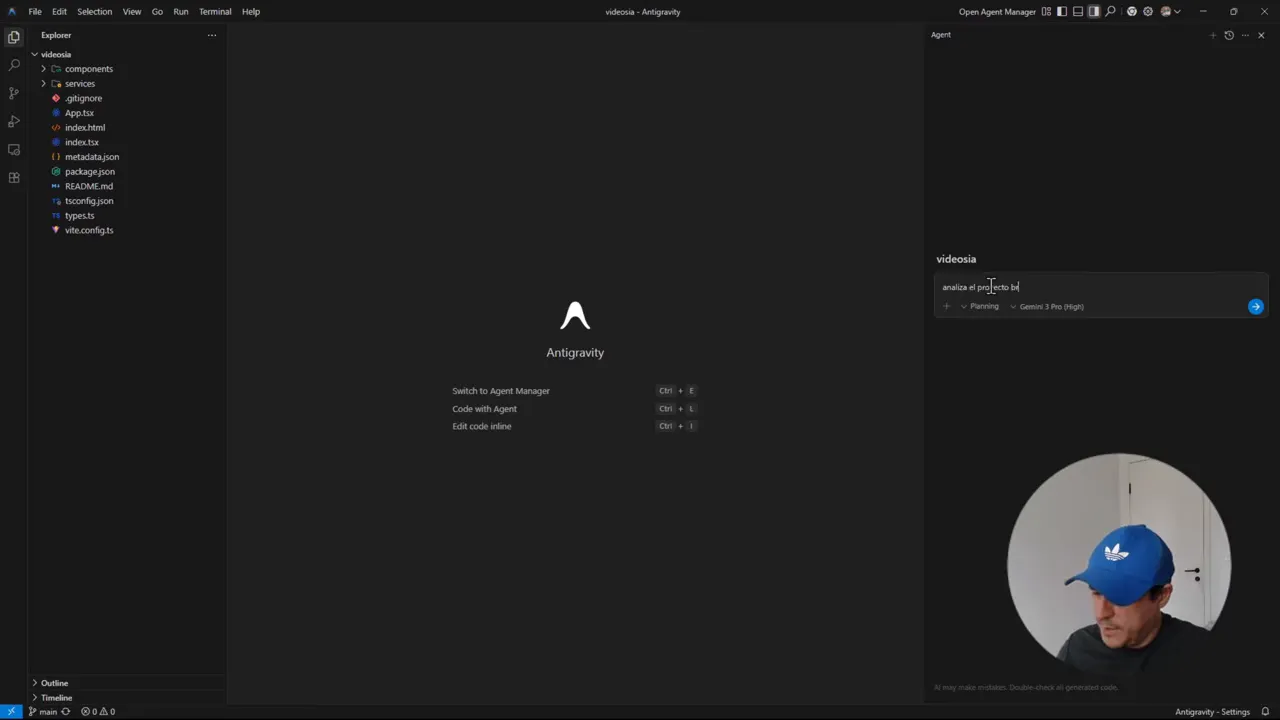Open agent conversation history
This screenshot has width=1280, height=720.
tap(1229, 35)
